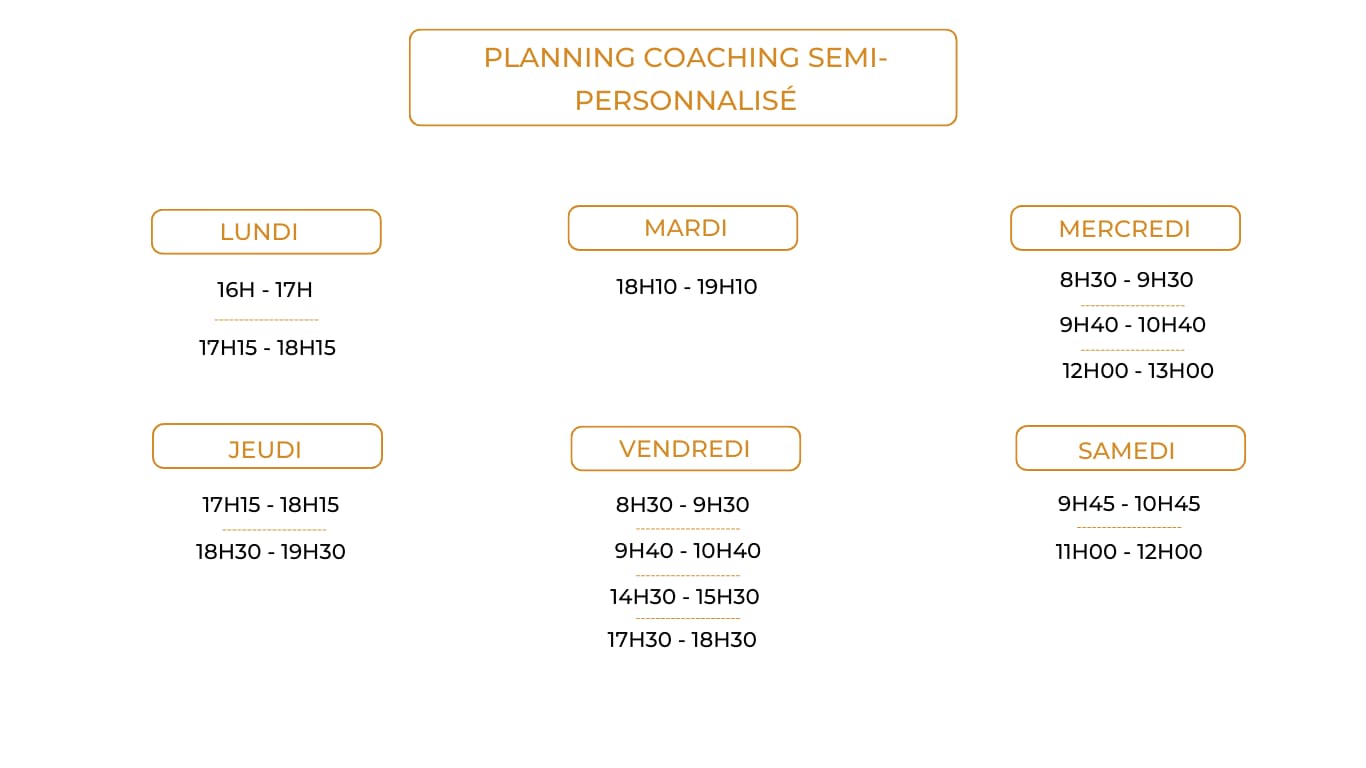
Task: Click Saturday's 11H00 - 12H00 slot
Action: (x=1129, y=552)
